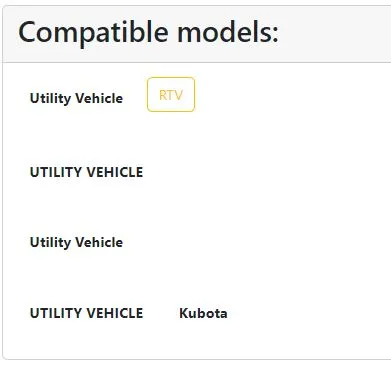Open the RTV series tag
Image resolution: width=391 pixels, height=367 pixels.
(x=171, y=94)
